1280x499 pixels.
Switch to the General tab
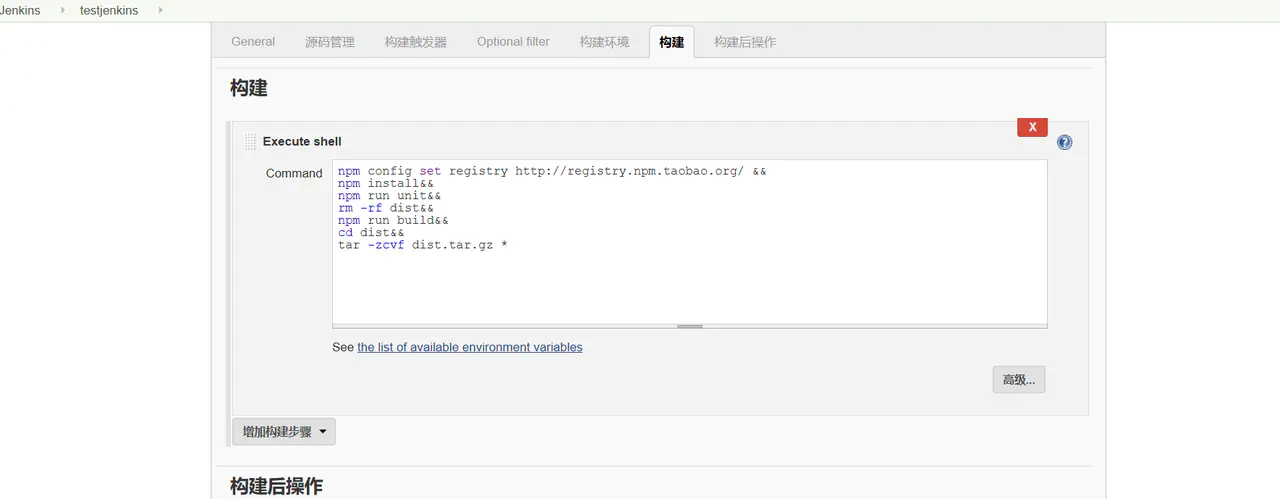point(253,42)
